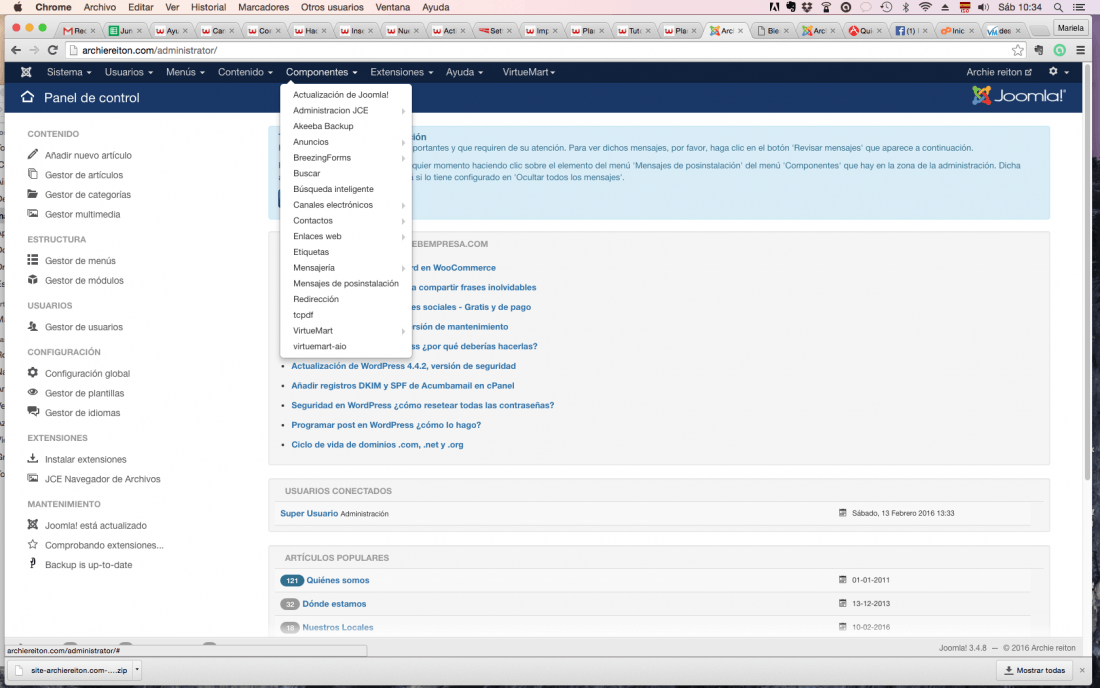This screenshot has width=1100, height=688.
Task: Click the green extension icon in Chrome toolbar
Action: pyautogui.click(x=1059, y=50)
